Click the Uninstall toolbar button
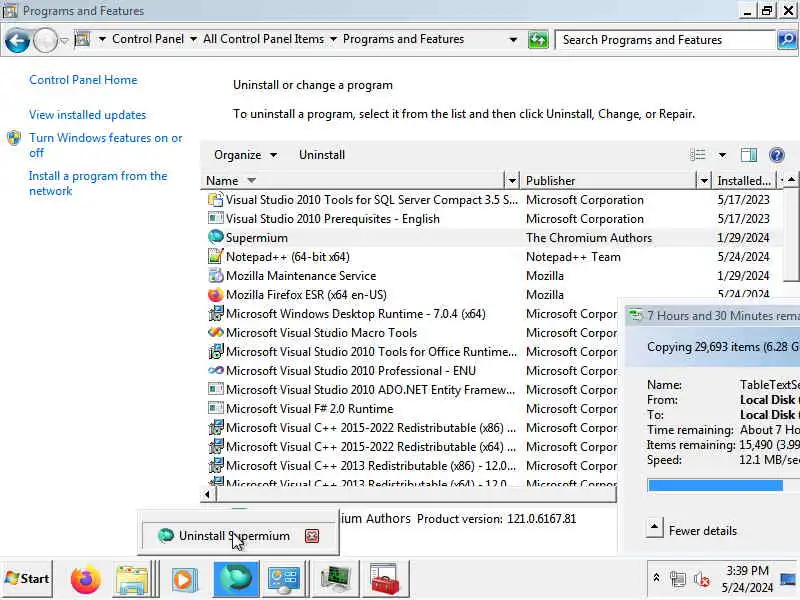Viewport: 800px width, 600px height. [322, 155]
